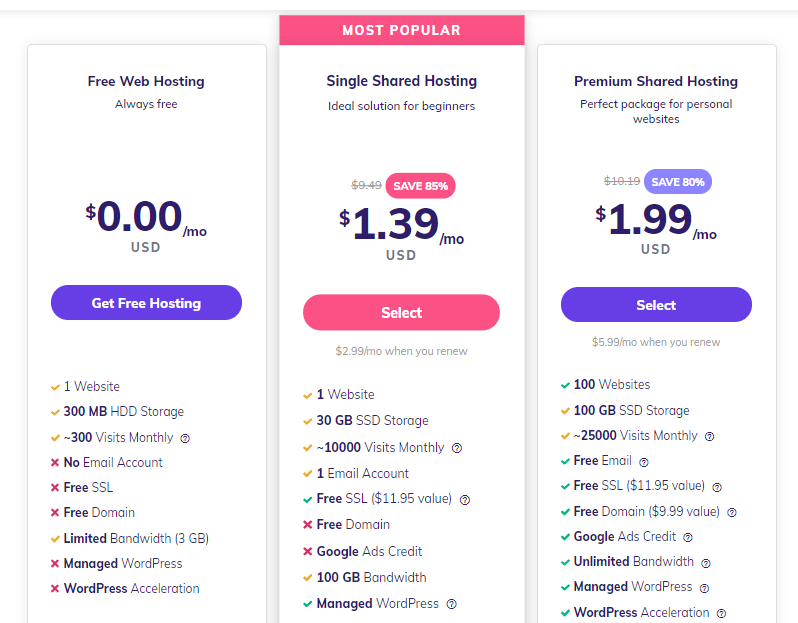Click the SAVE 85% badge
798x623 pixels.
click(x=420, y=186)
